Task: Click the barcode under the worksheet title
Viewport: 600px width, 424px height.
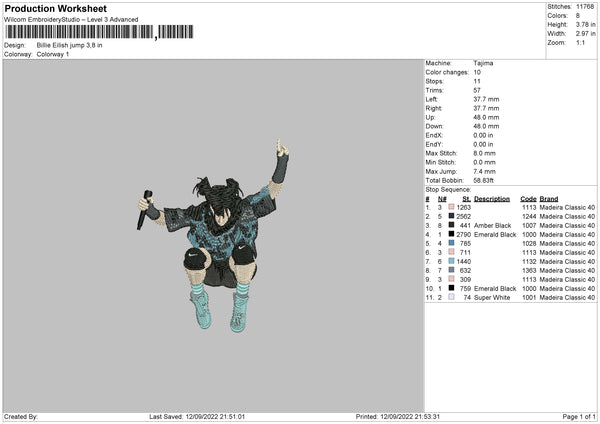Action: click(x=99, y=32)
